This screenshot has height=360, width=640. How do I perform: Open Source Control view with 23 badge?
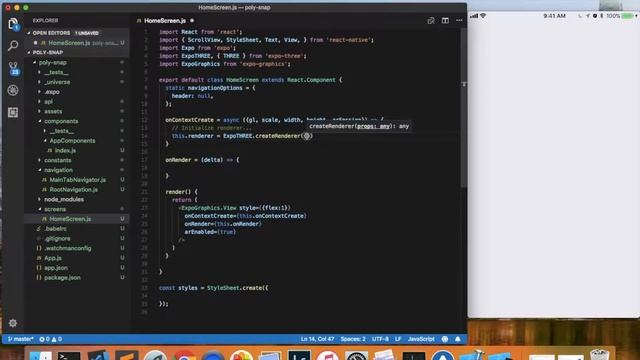coord(13,68)
